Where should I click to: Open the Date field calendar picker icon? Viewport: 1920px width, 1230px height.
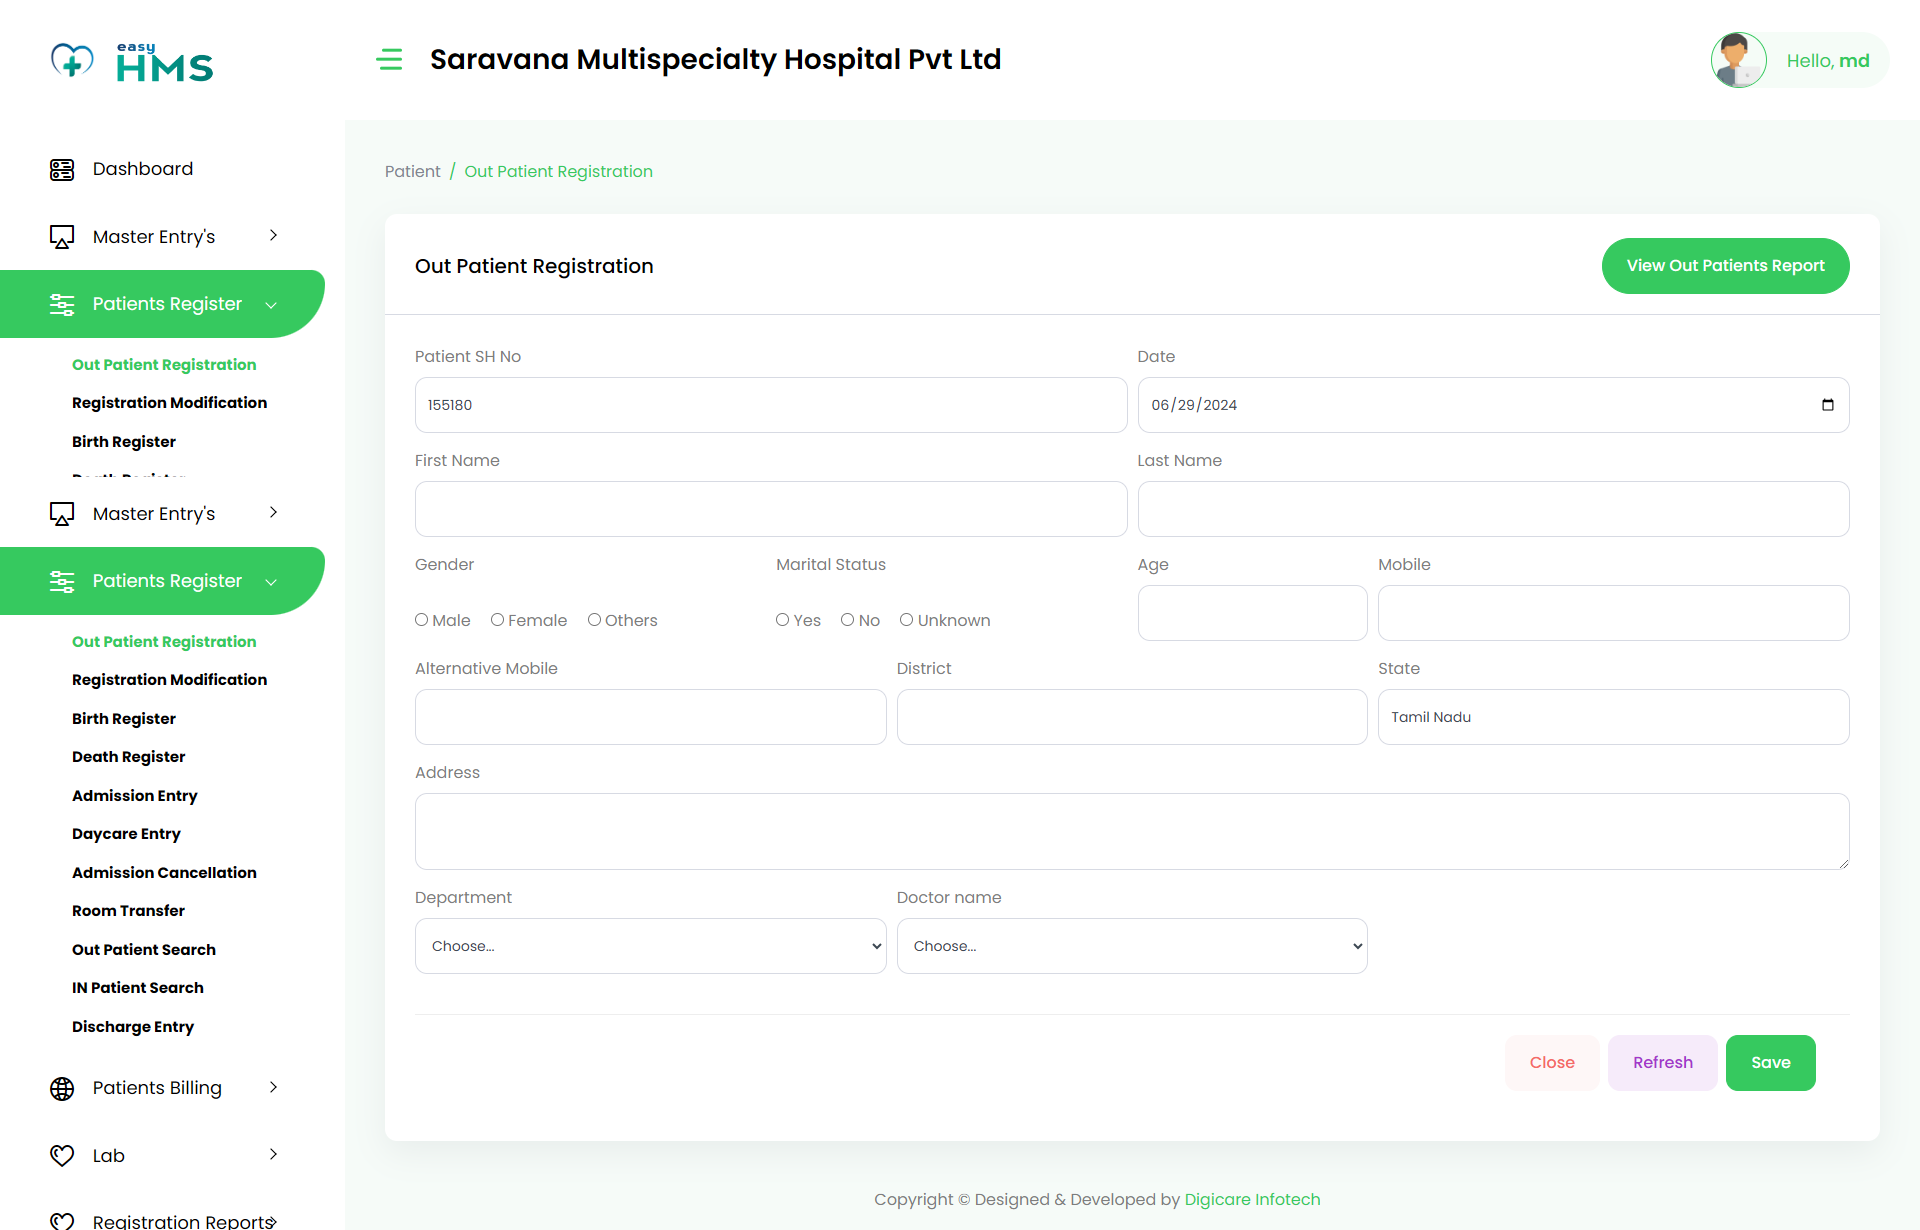pos(1827,405)
